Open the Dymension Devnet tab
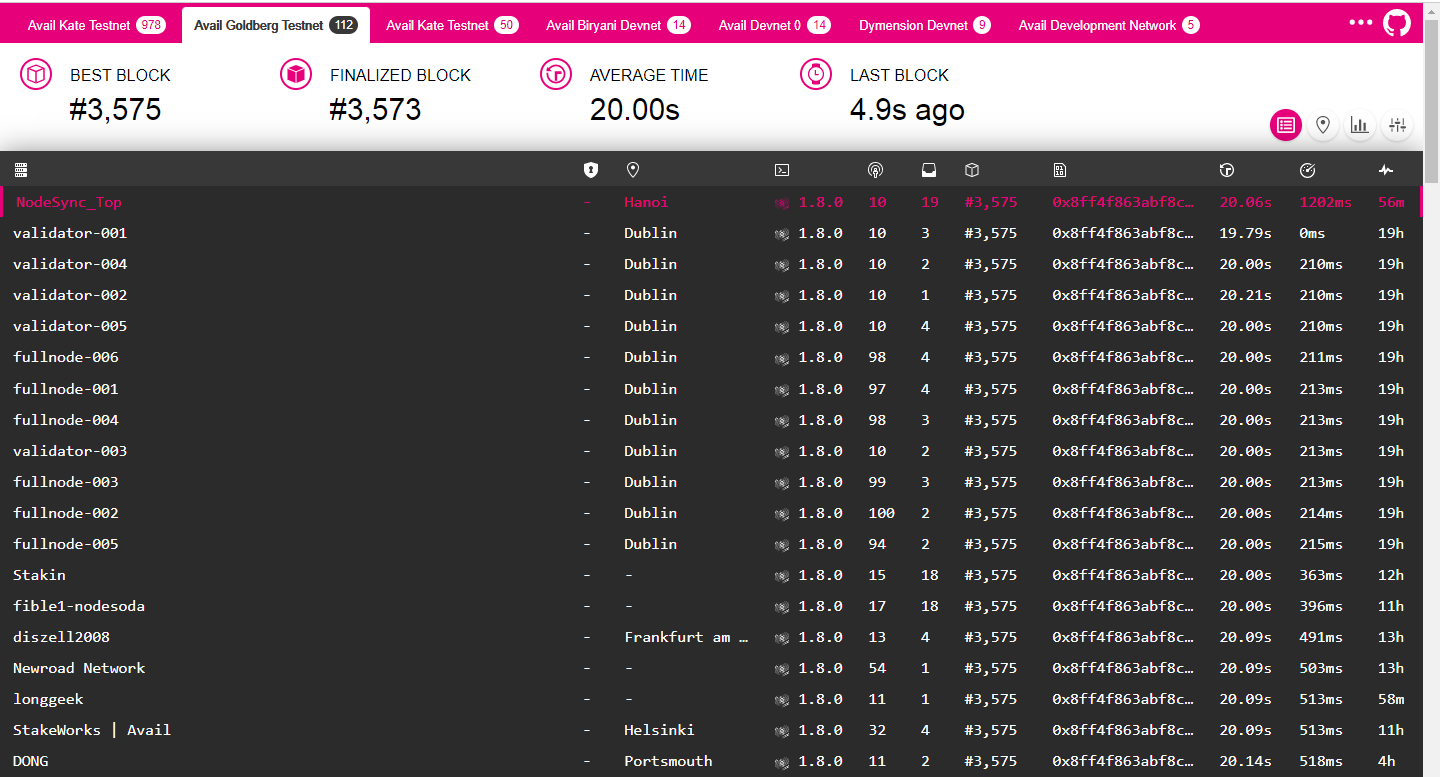Screen dimensions: 1440x777 (x=924, y=25)
